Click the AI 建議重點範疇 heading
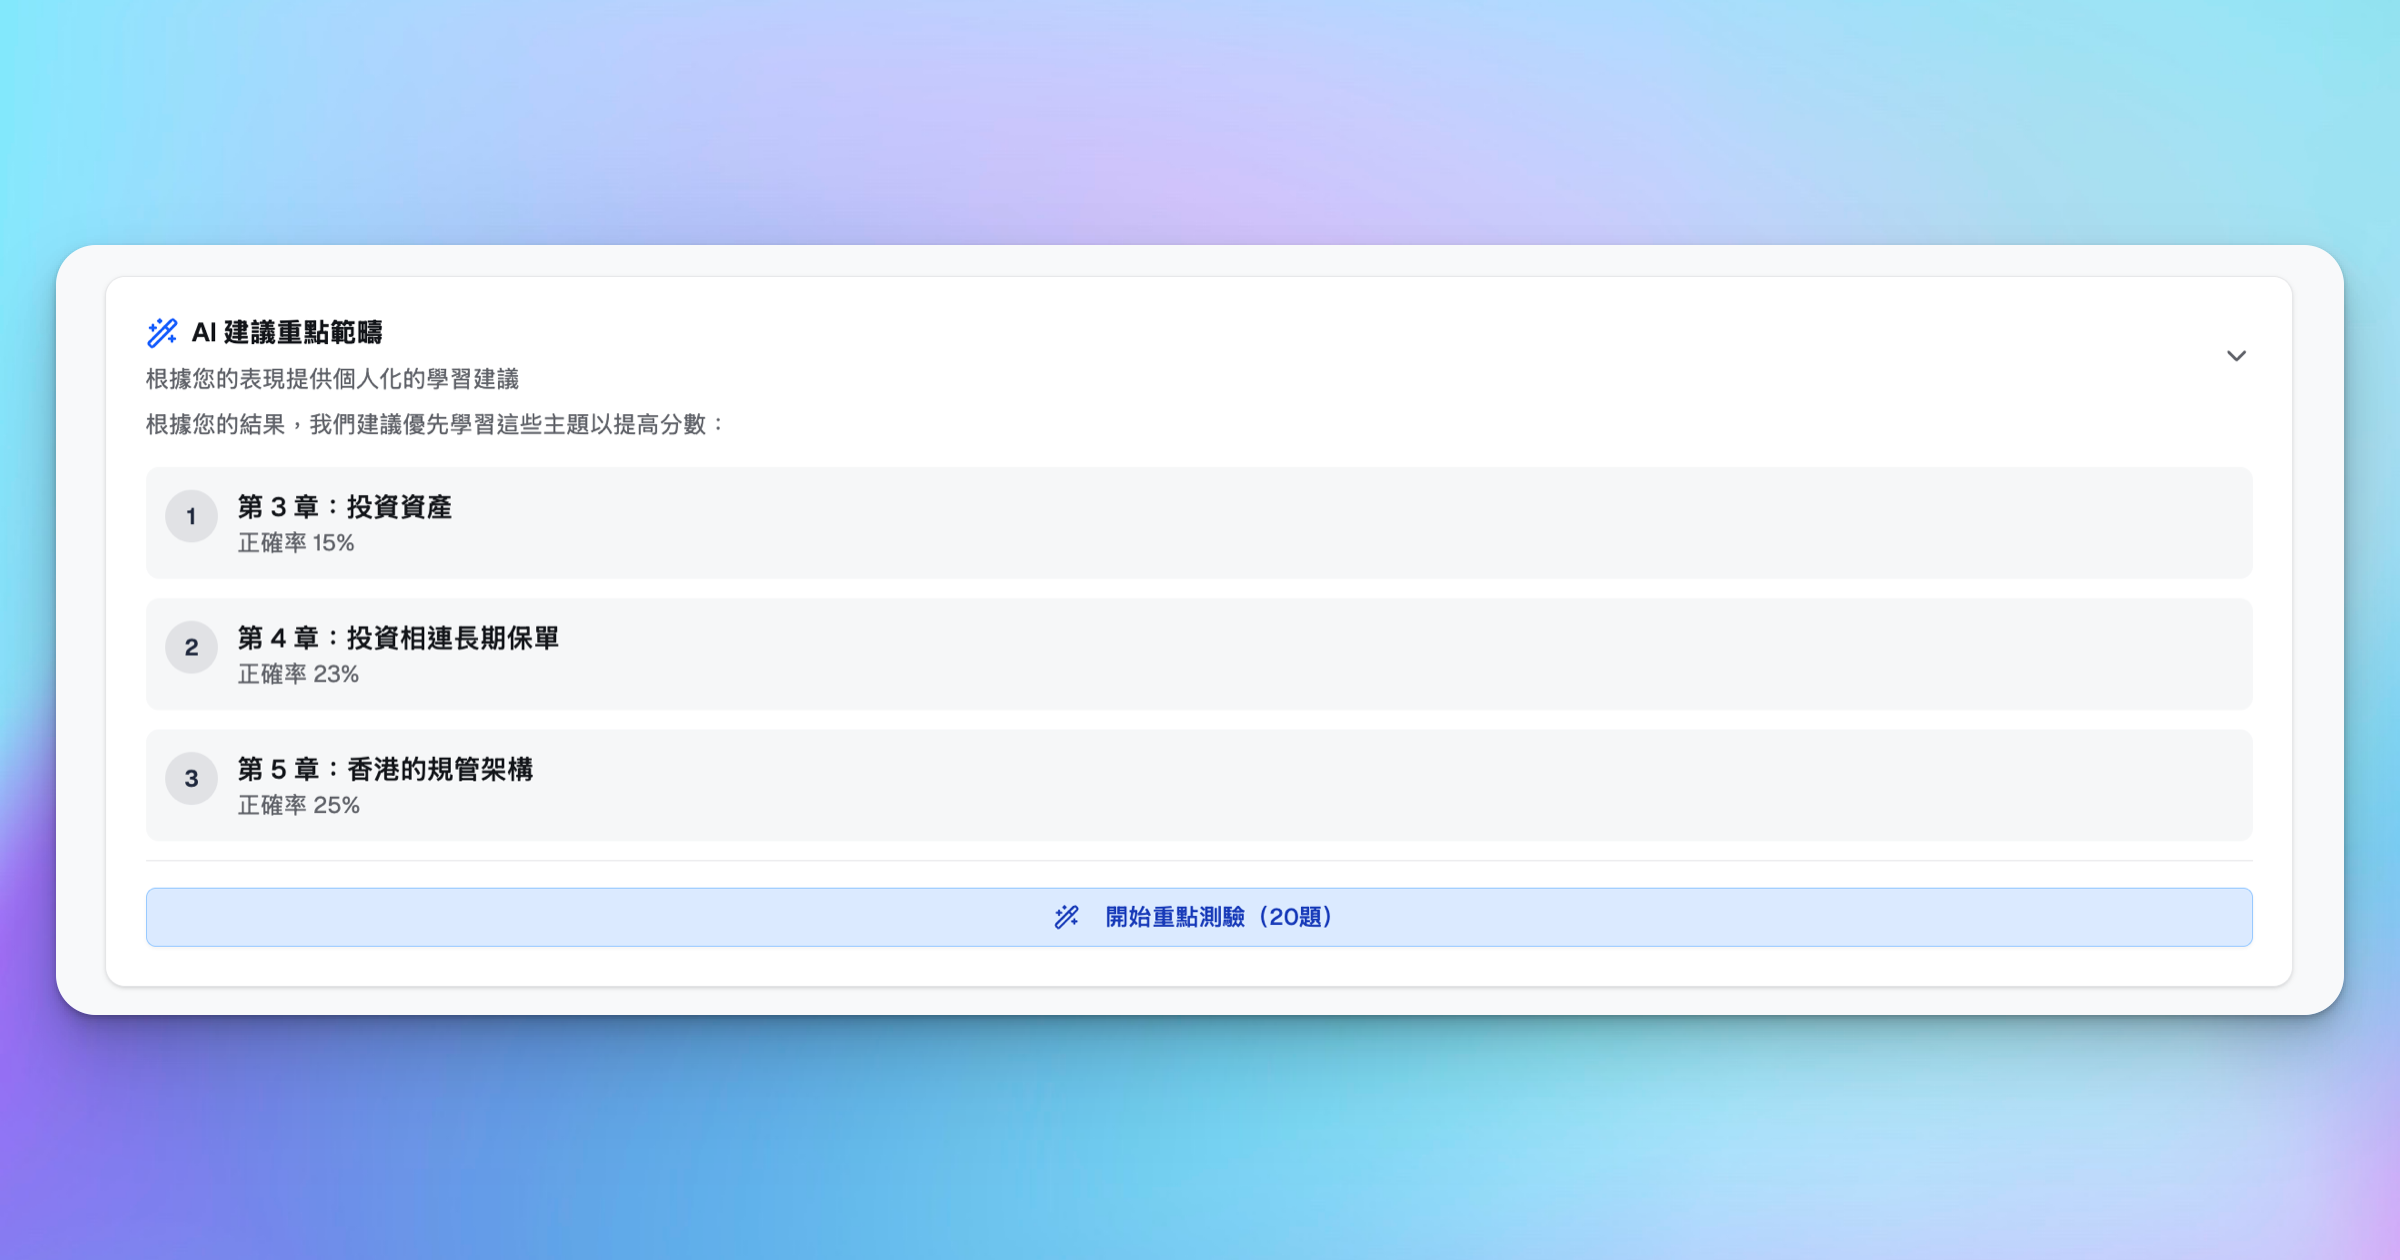 pos(287,332)
